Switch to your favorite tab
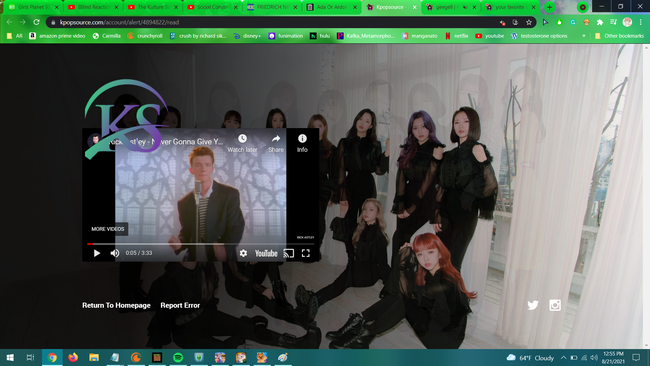Image resolution: width=650 pixels, height=366 pixels. [511, 7]
